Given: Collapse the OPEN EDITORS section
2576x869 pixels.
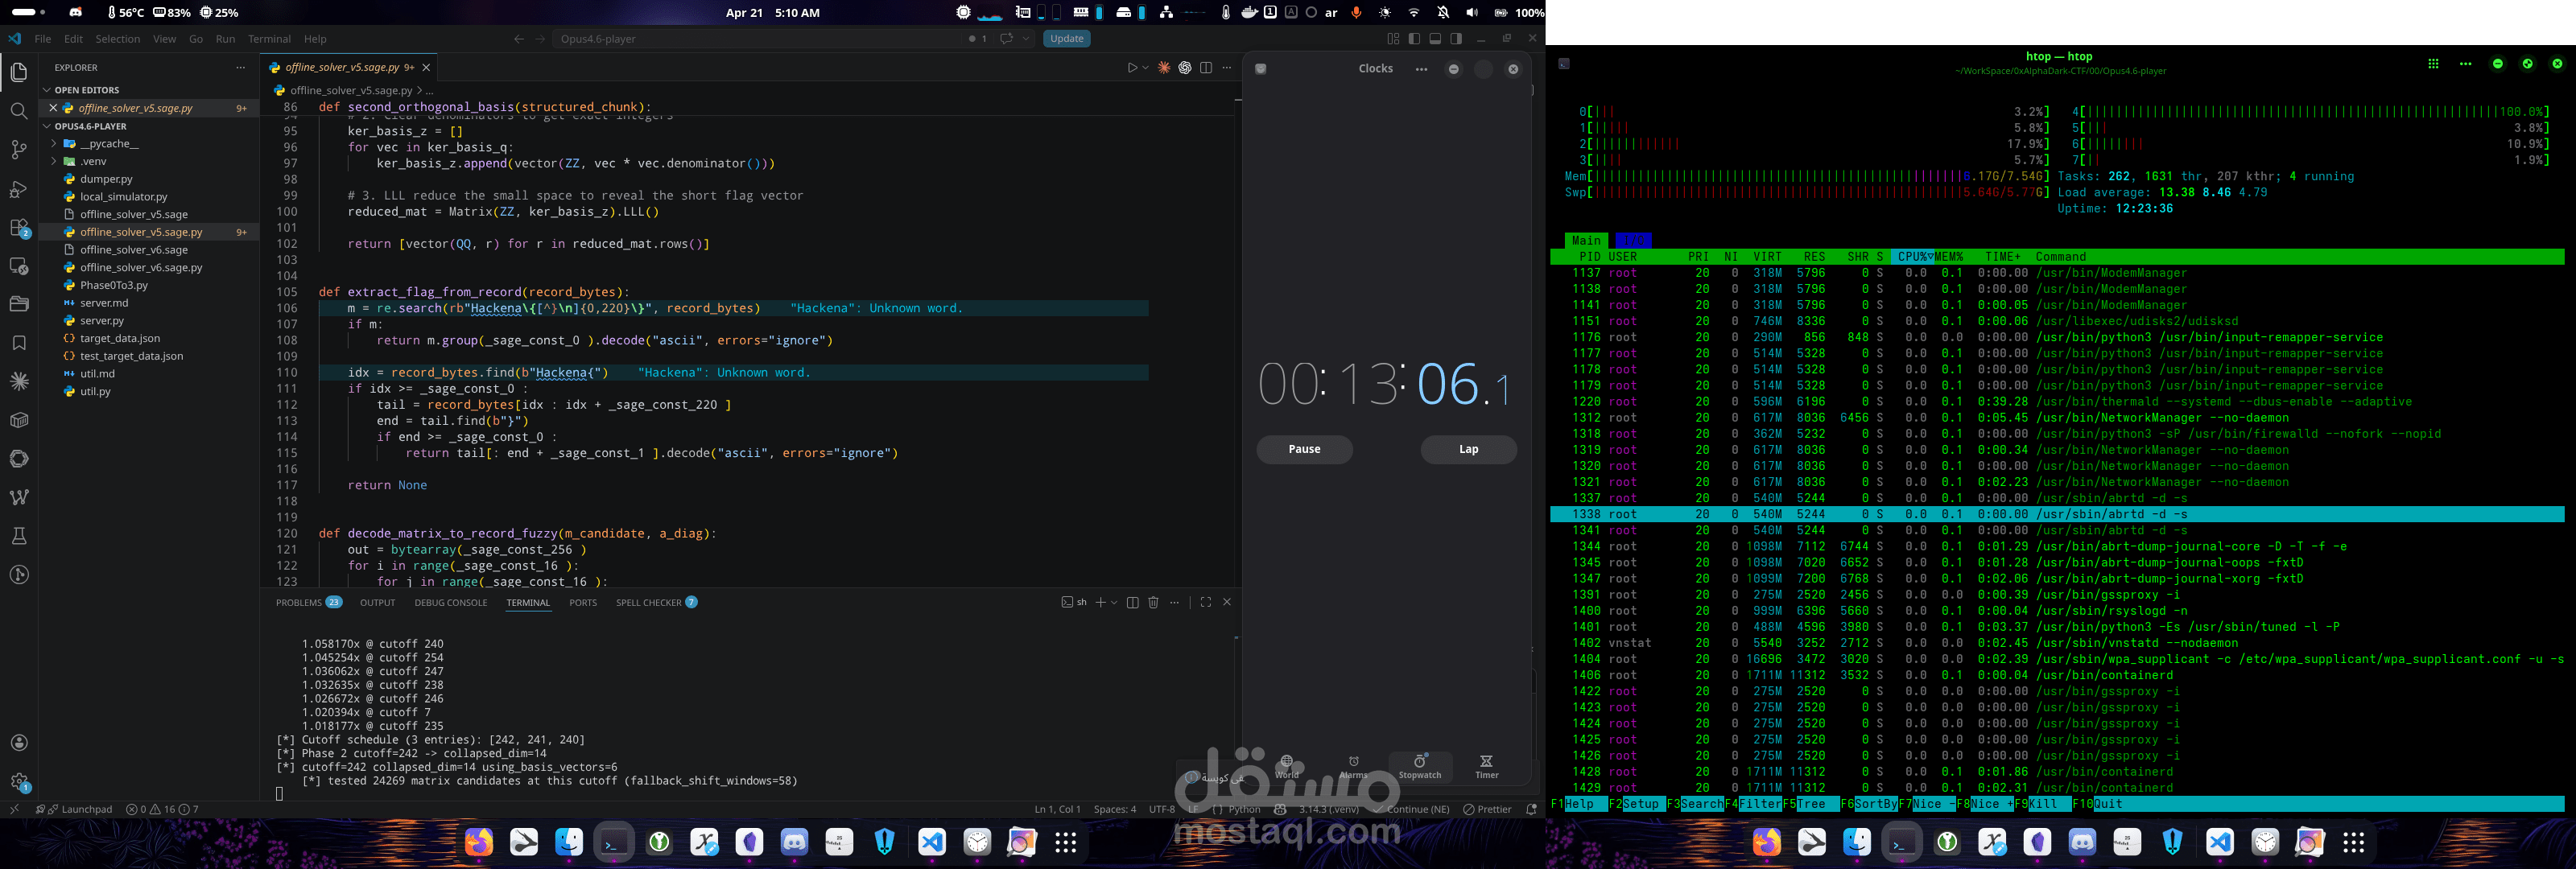Looking at the screenshot, I should click(87, 90).
